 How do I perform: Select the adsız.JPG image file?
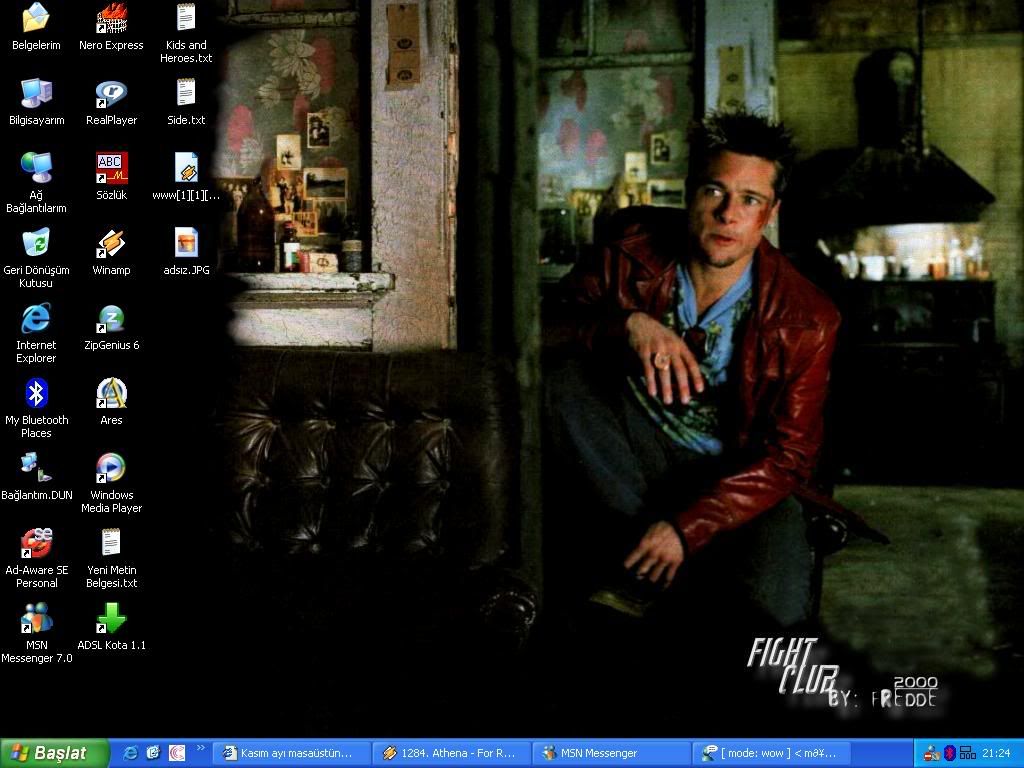(x=186, y=244)
